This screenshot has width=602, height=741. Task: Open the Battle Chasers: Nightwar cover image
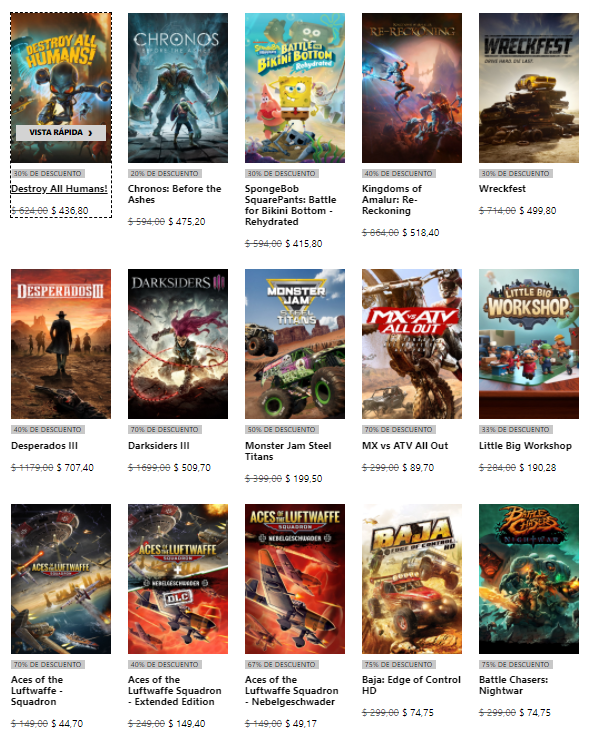[x=529, y=579]
